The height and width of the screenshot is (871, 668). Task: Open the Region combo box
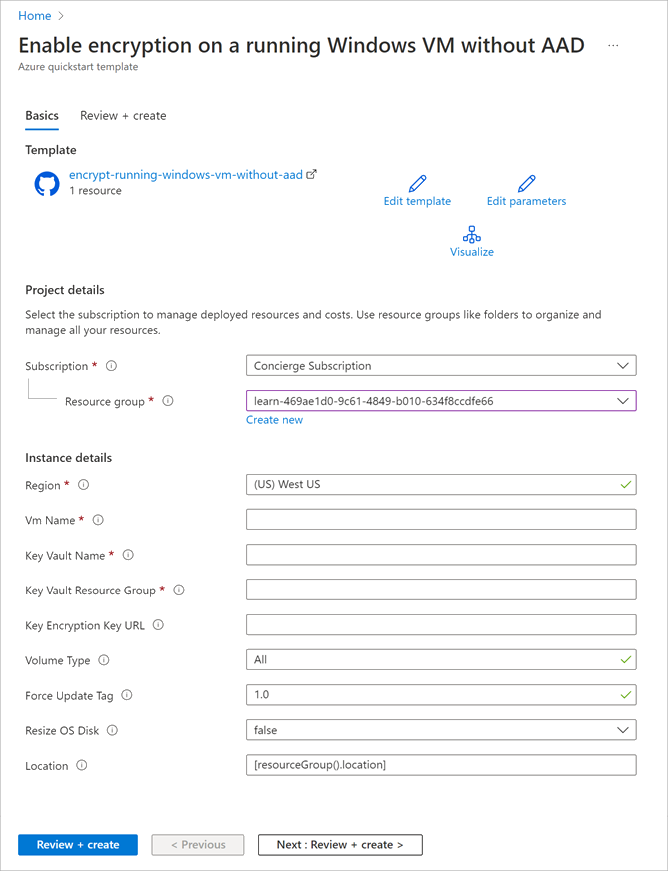pos(441,484)
